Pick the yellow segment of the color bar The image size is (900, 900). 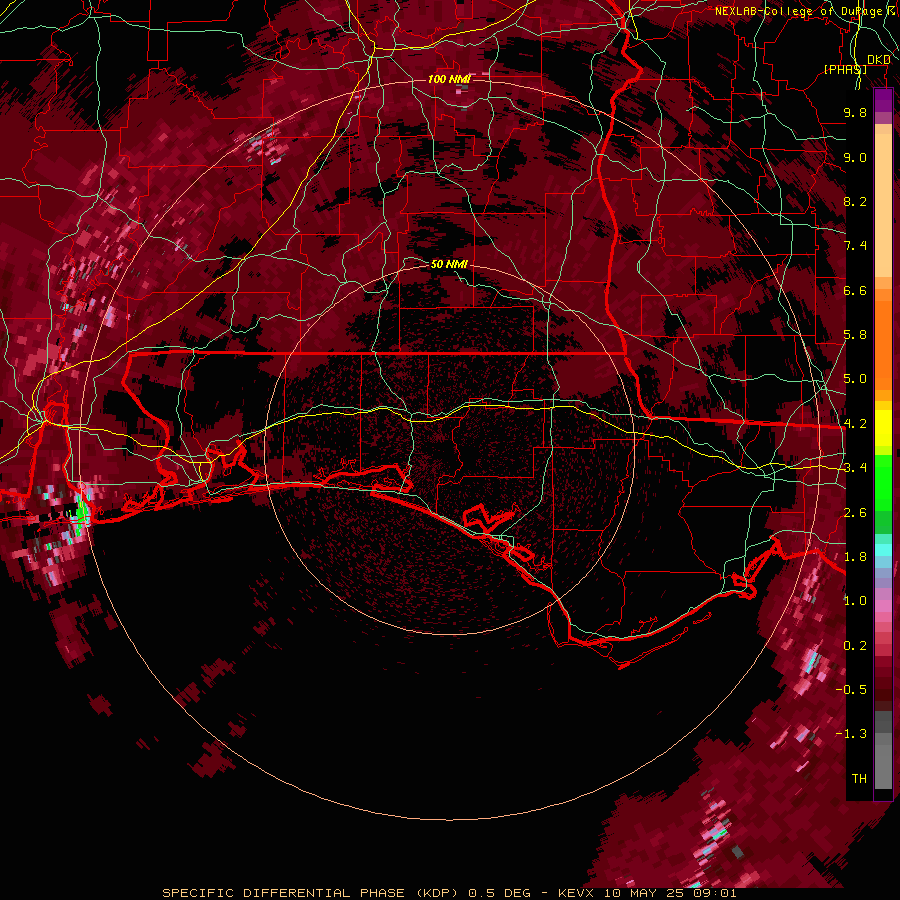click(x=883, y=428)
